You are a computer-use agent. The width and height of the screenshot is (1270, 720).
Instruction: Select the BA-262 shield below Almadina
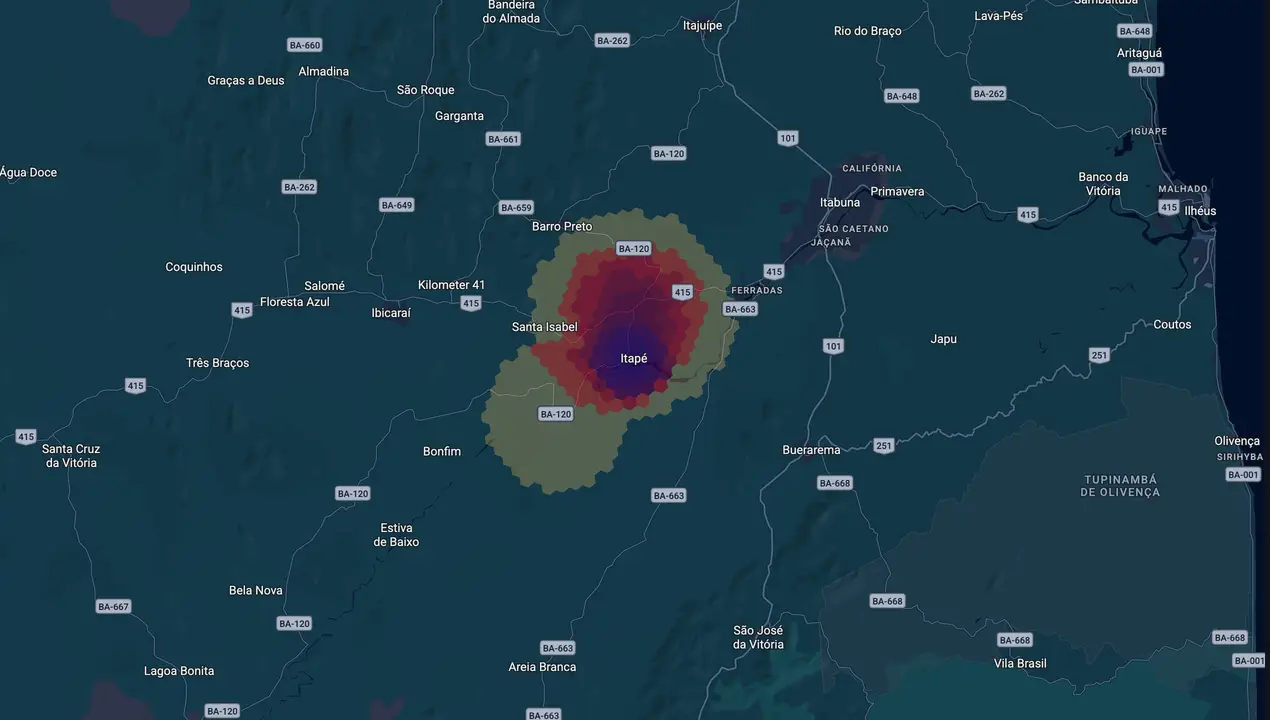(299, 187)
